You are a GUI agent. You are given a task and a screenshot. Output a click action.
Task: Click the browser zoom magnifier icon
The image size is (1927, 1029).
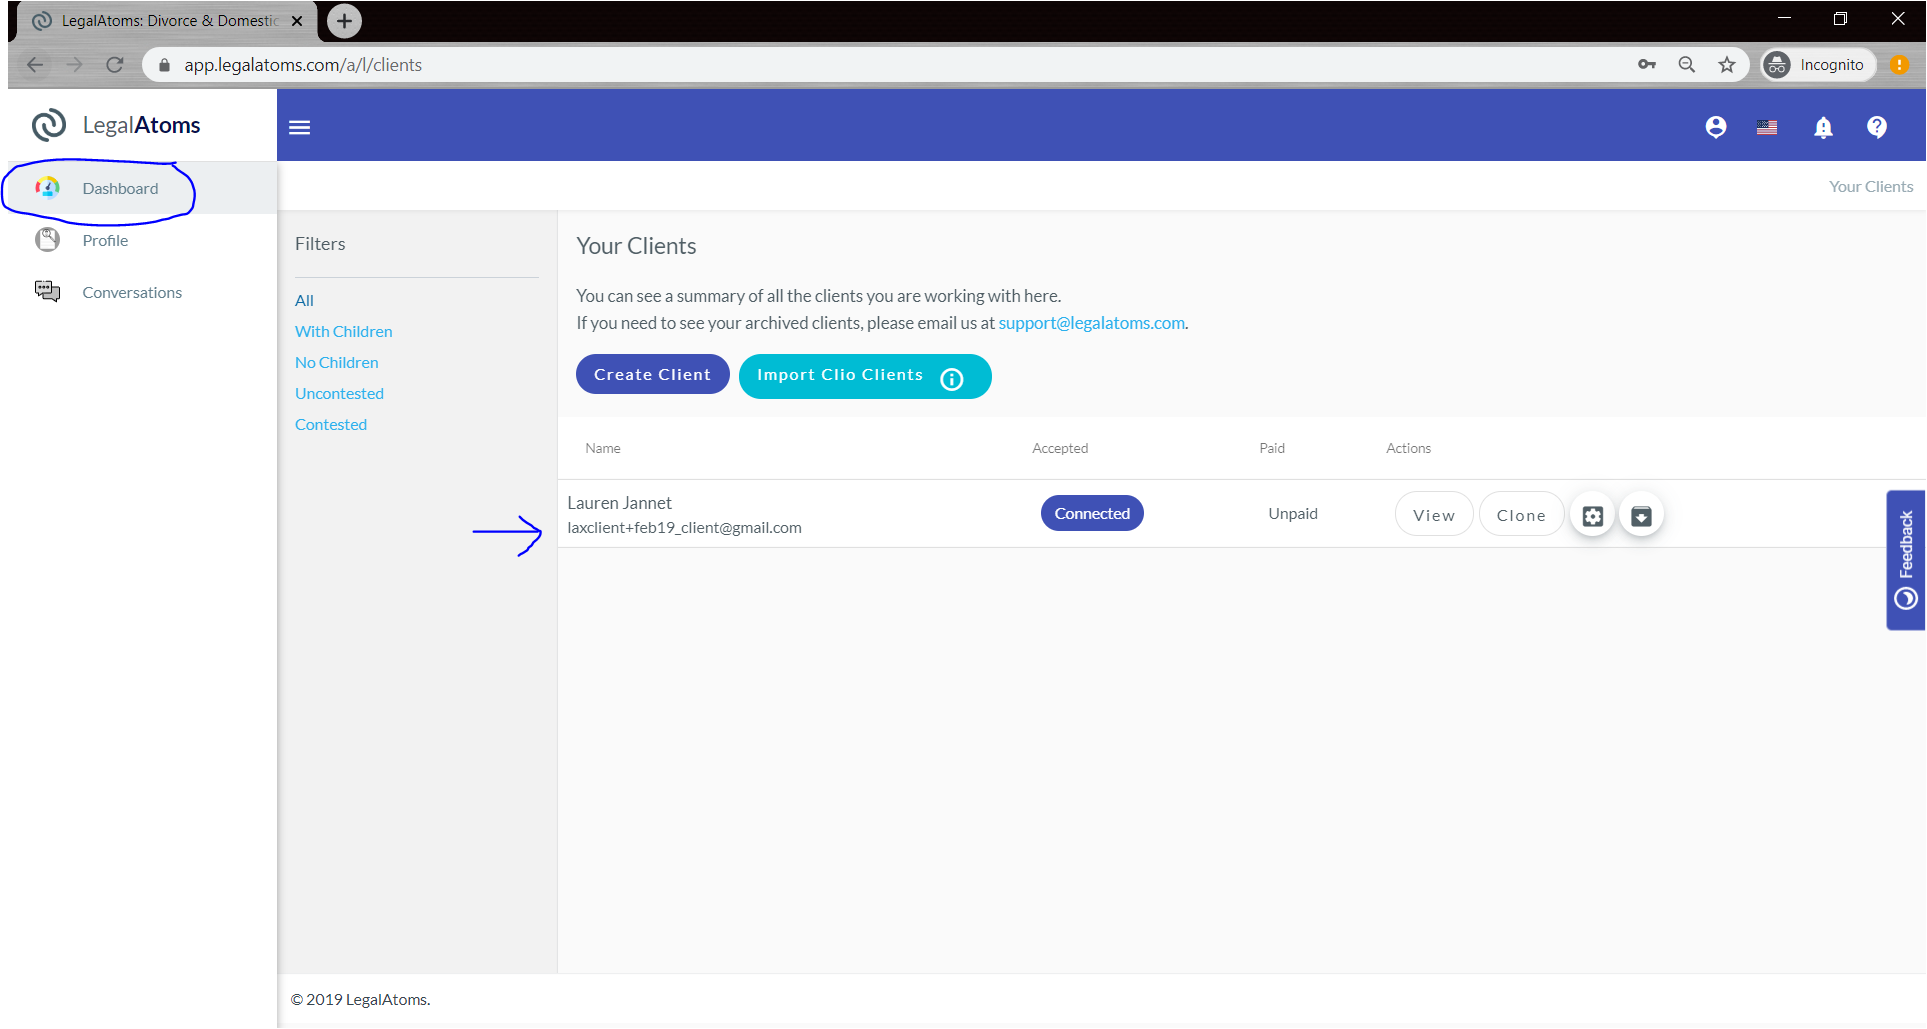(1686, 65)
